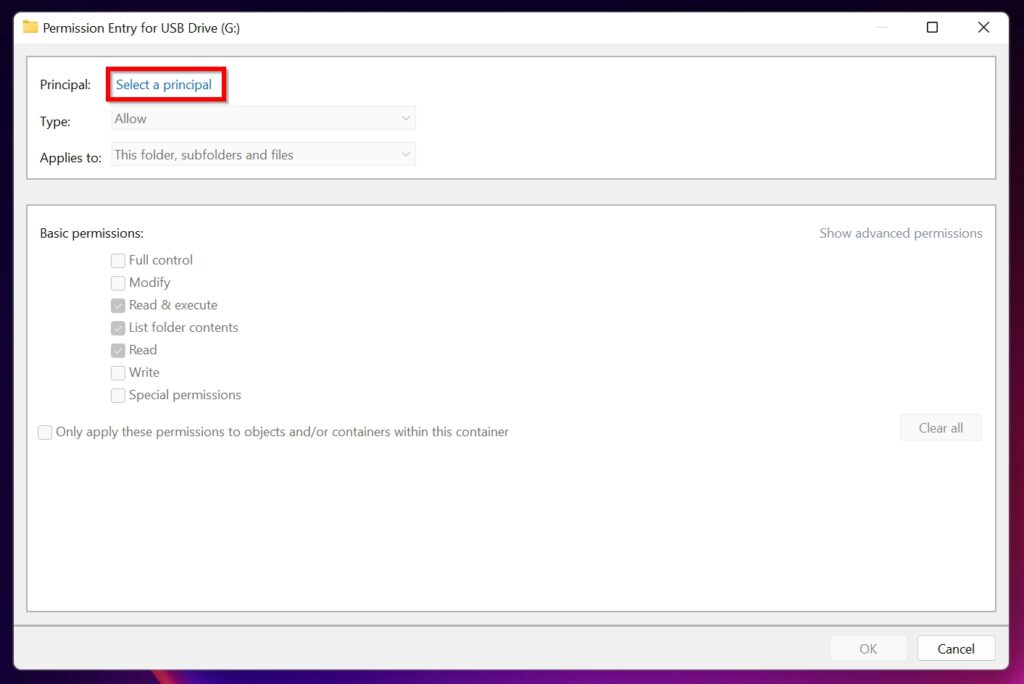The width and height of the screenshot is (1024, 684).
Task: Uncheck the List folder contents permission
Action: tap(118, 328)
